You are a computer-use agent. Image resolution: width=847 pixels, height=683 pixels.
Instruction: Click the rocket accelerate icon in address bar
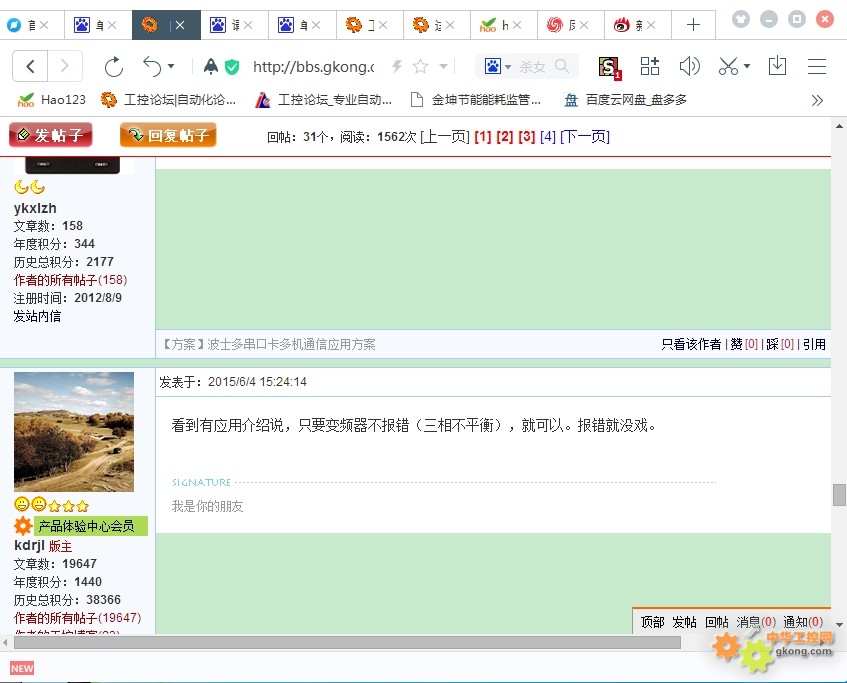(x=211, y=66)
